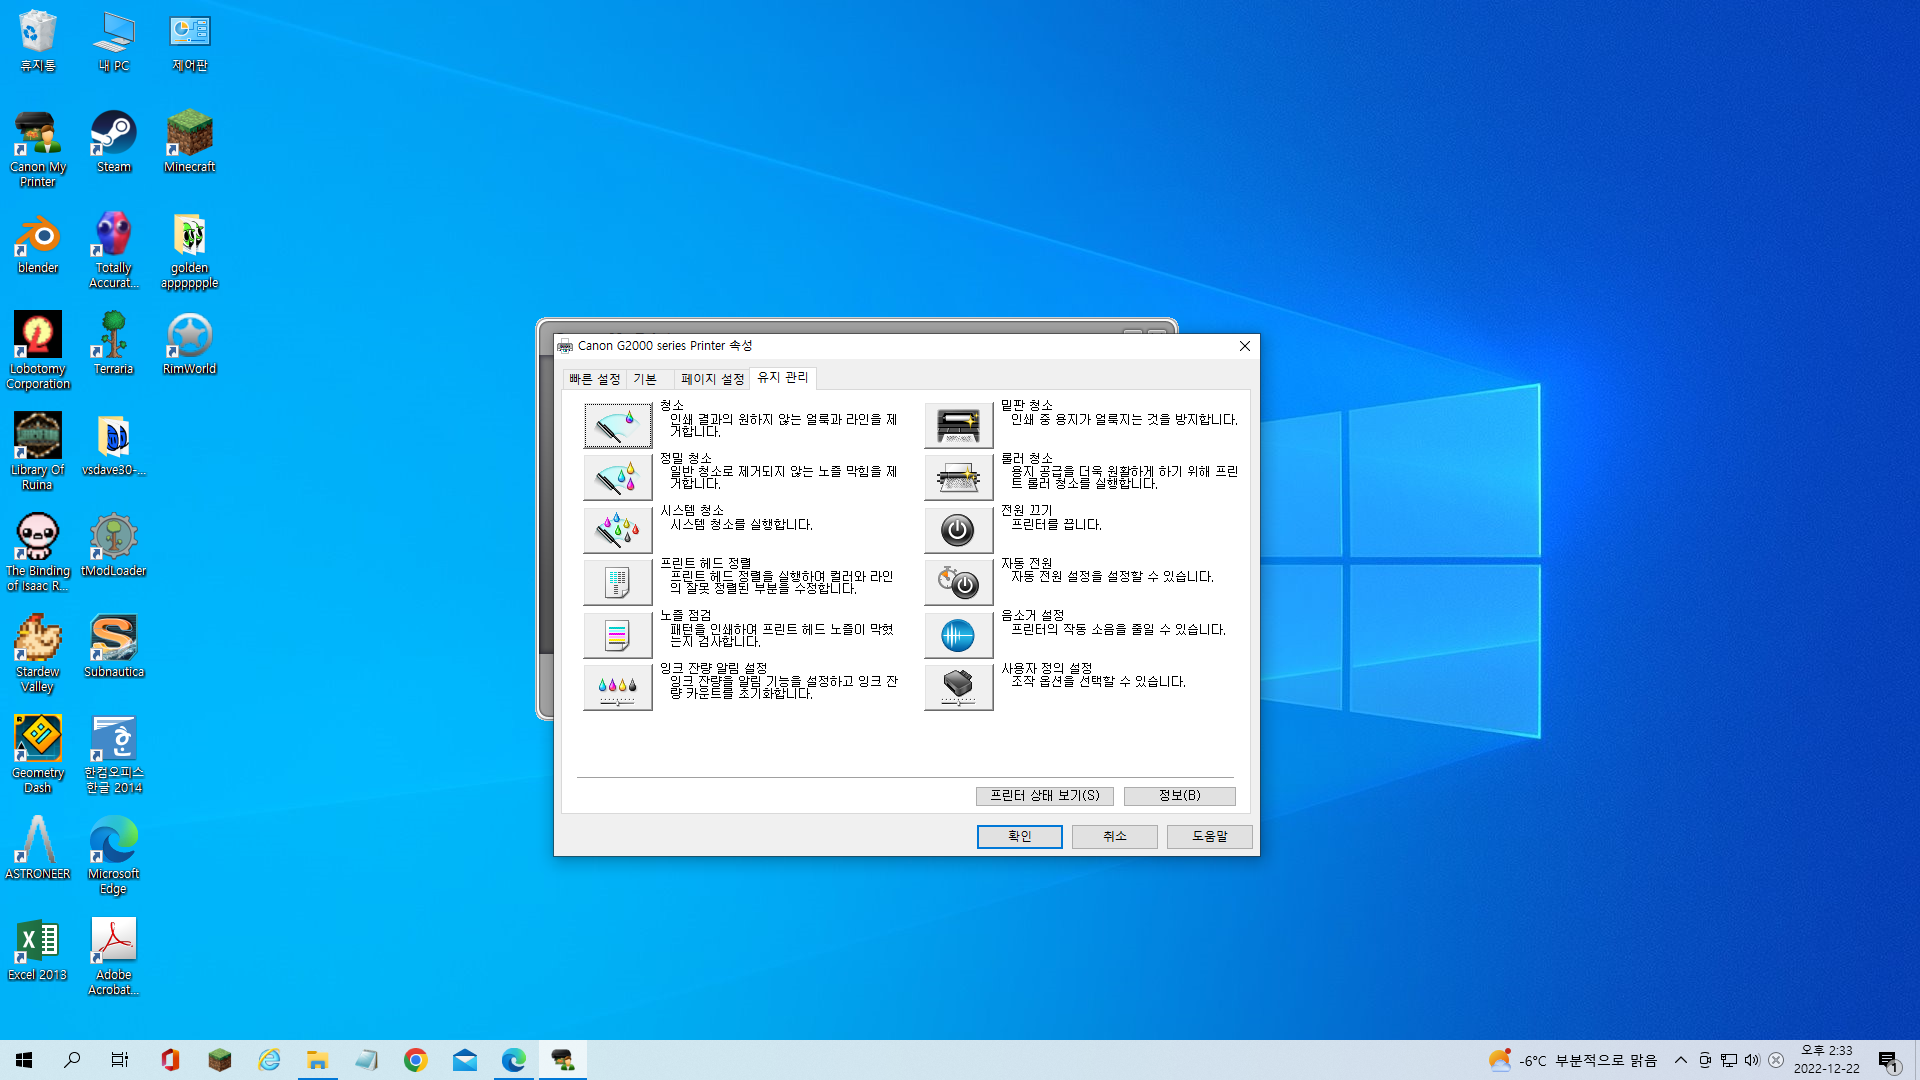Open Custom Settings (사용자 정의 설정) icon
The height and width of the screenshot is (1080, 1920).
point(958,687)
